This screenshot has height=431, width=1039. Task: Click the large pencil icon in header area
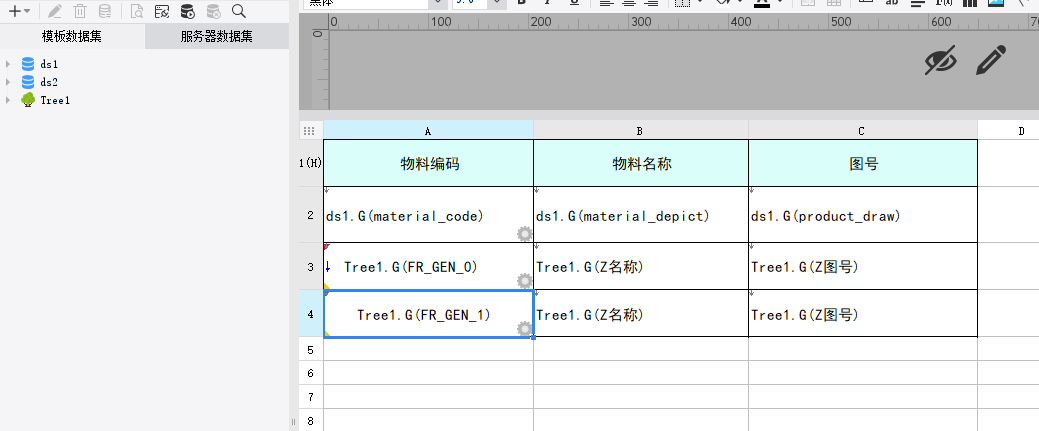(x=989, y=61)
